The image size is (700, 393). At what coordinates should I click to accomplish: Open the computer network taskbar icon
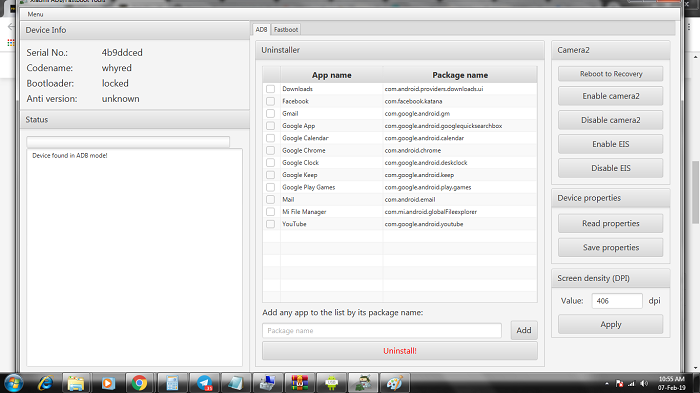tap(267, 383)
